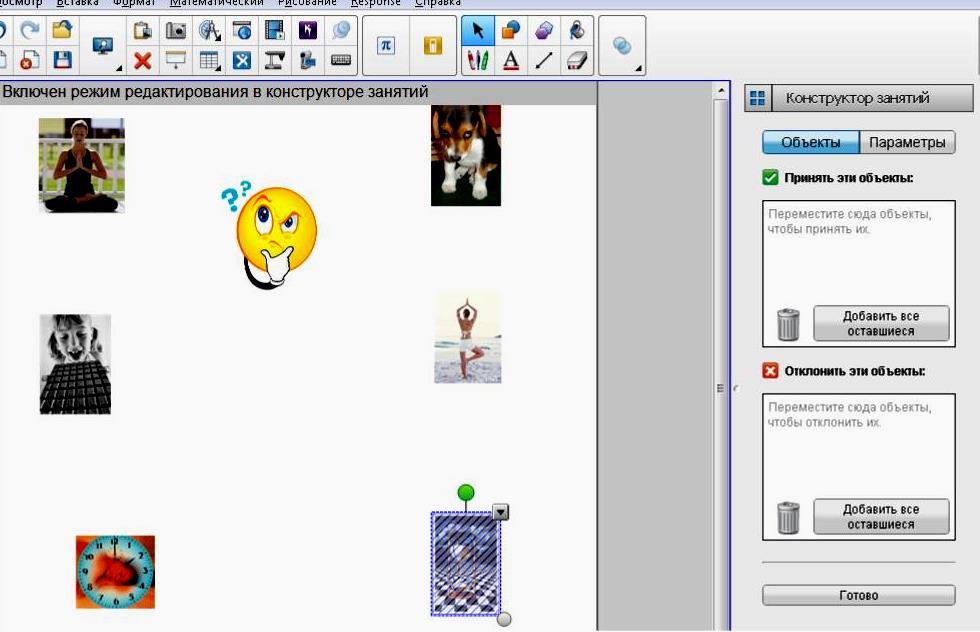Open the Вставка menu
The width and height of the screenshot is (980, 632).
pyautogui.click(x=78, y=3)
